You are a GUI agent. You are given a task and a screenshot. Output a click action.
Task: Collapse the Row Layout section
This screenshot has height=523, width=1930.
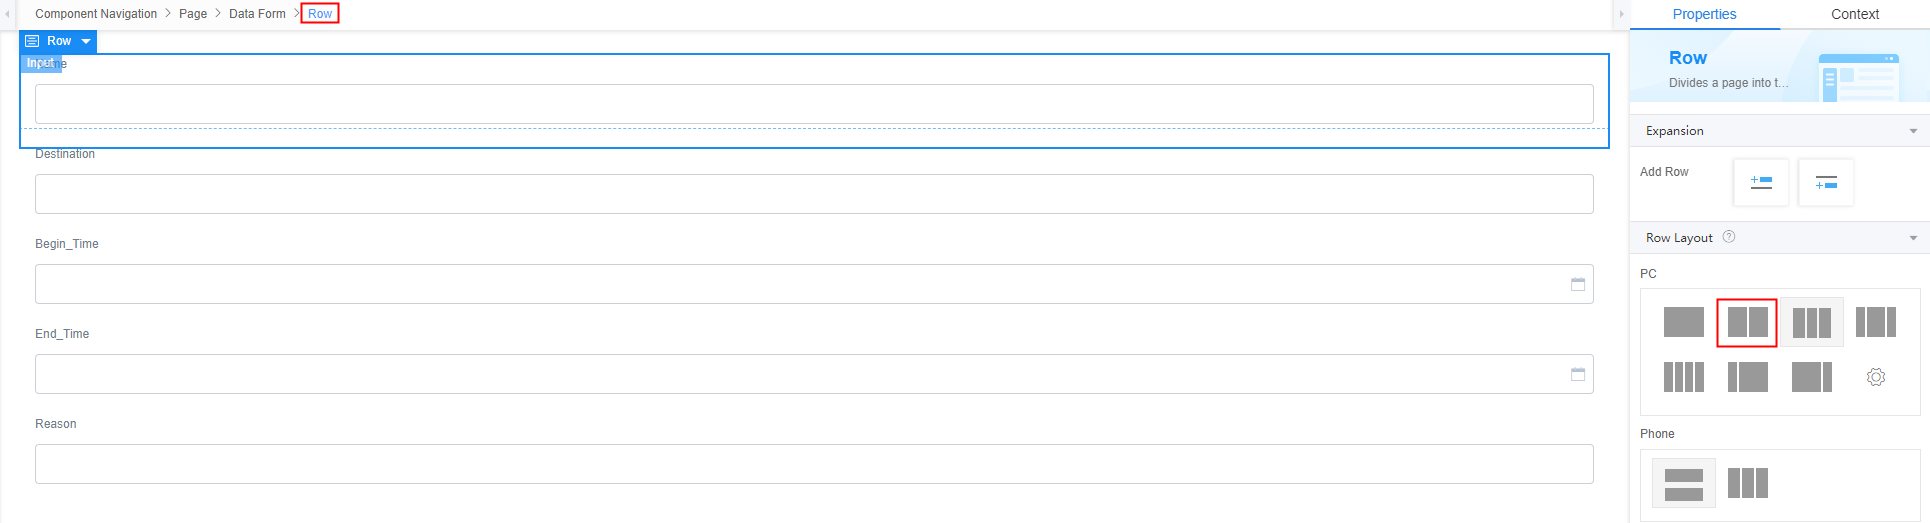[x=1913, y=238]
